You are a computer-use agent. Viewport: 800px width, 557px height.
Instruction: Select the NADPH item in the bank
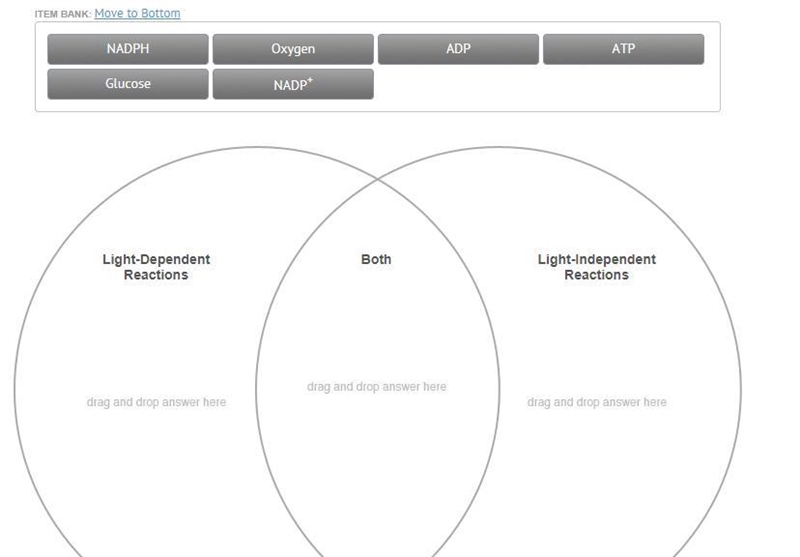pos(128,49)
